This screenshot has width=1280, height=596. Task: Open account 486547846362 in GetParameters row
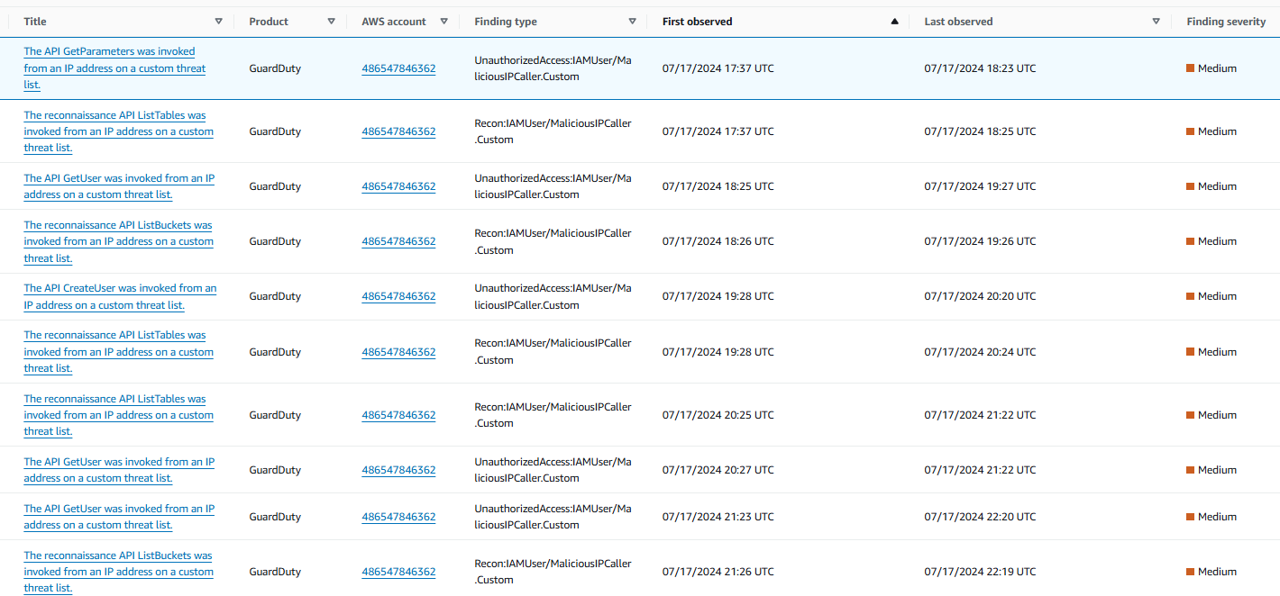(x=398, y=69)
